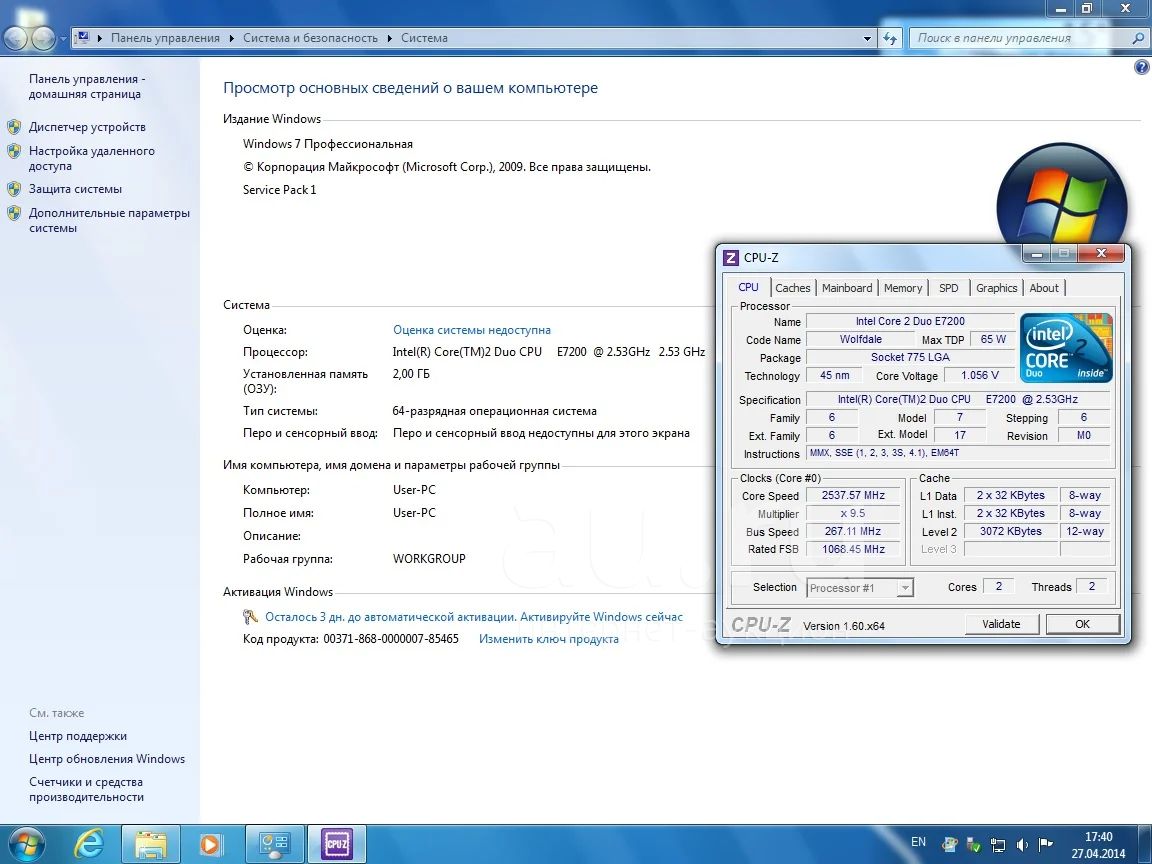1152x864 pixels.
Task: Open Дополнительные параметры системы link
Action: (109, 220)
